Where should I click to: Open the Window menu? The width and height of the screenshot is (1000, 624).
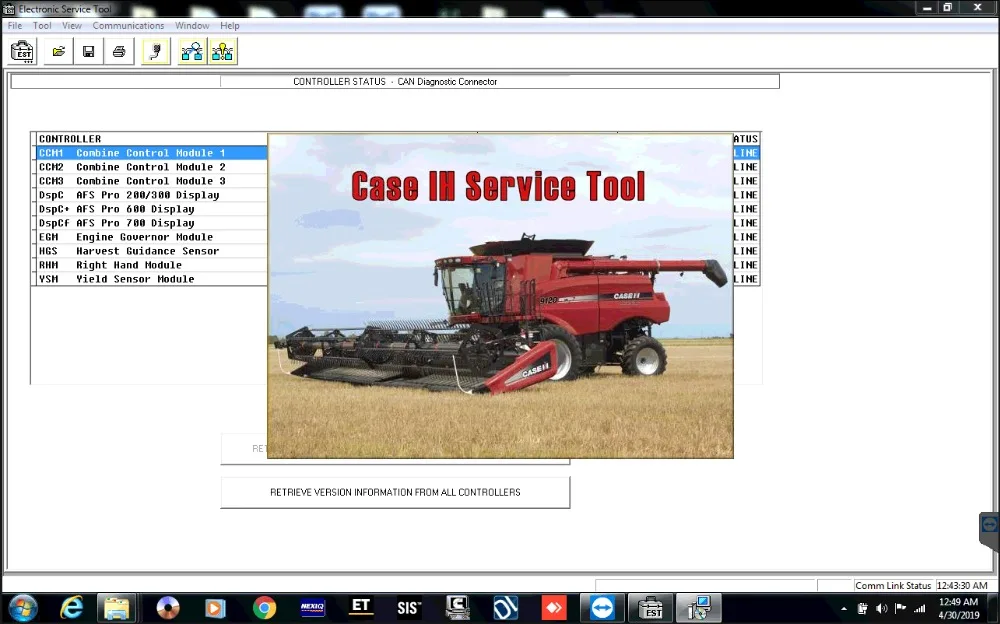tap(192, 26)
